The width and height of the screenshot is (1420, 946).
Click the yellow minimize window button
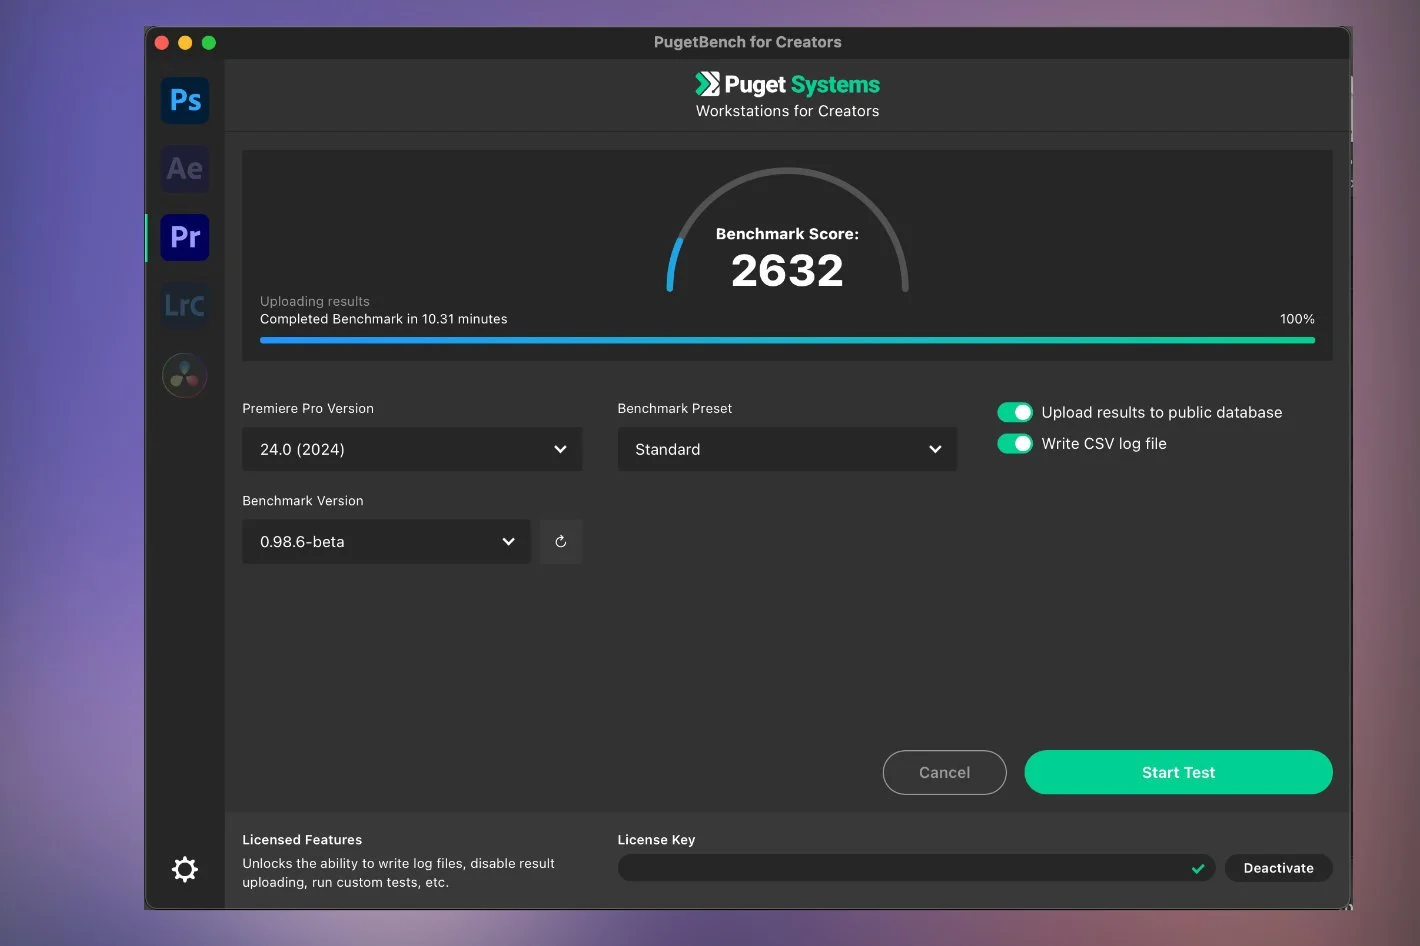point(185,42)
